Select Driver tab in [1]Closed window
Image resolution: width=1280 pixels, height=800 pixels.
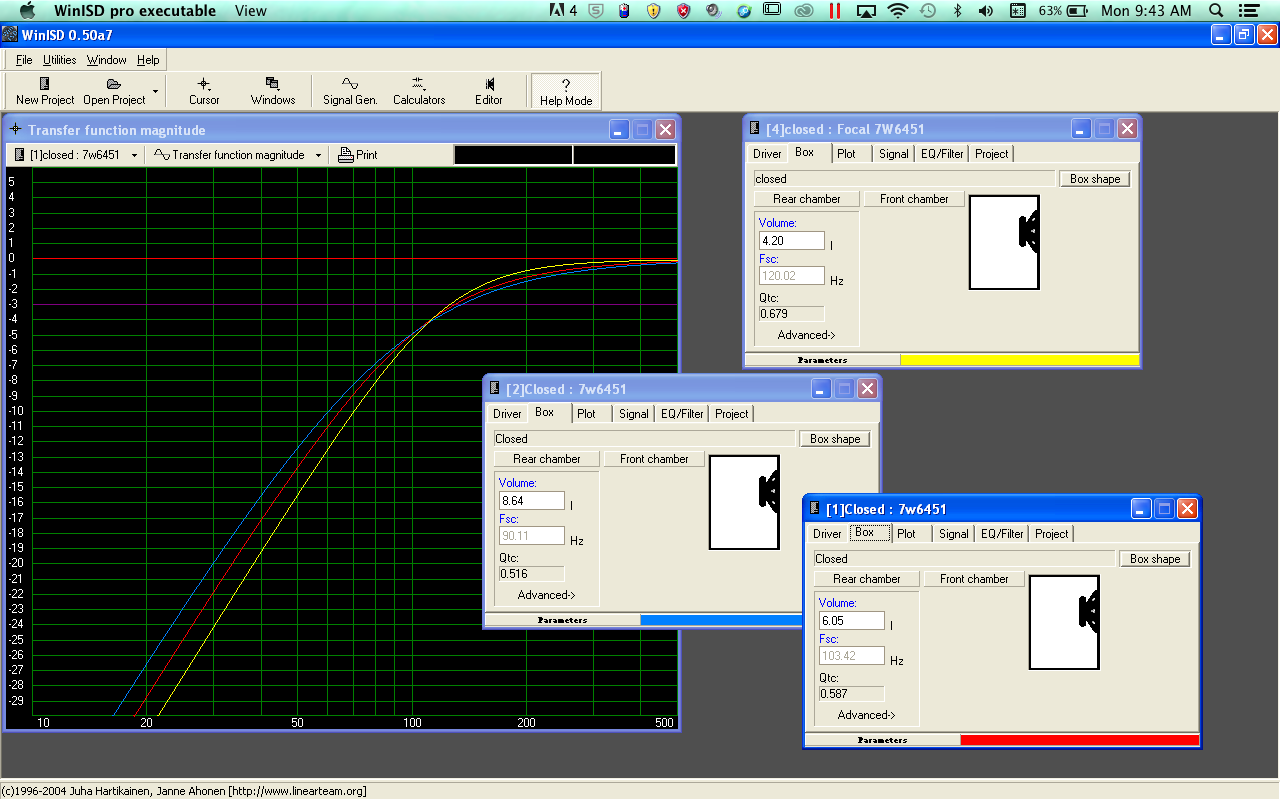click(x=827, y=534)
